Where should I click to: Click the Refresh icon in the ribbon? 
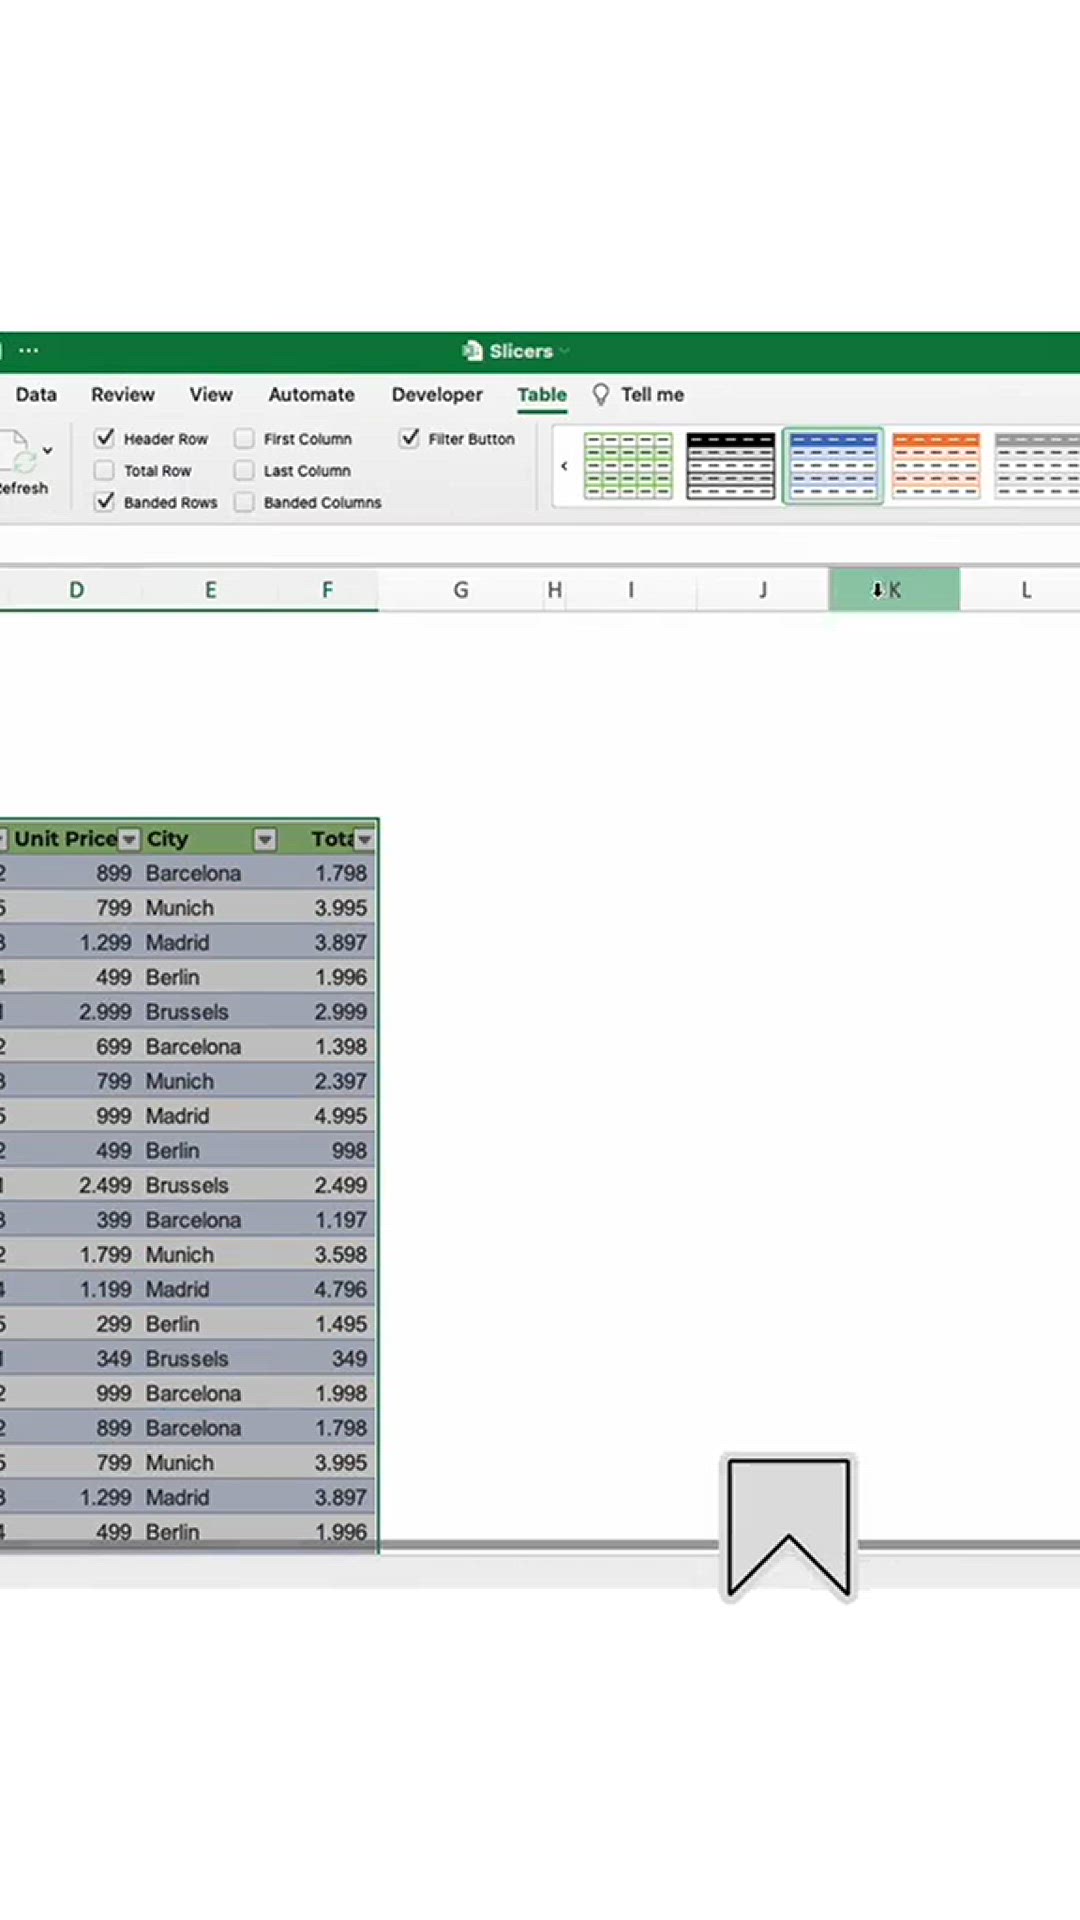point(20,453)
